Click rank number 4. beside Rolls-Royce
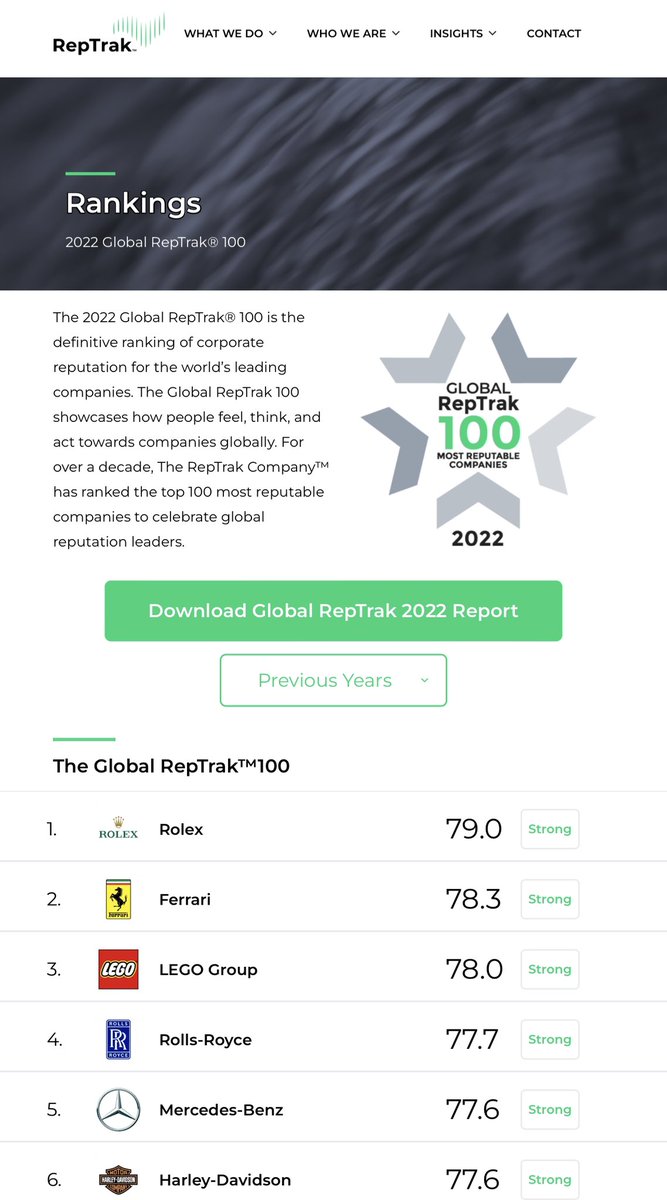Screen dimensions: 667x1200 point(54,1039)
